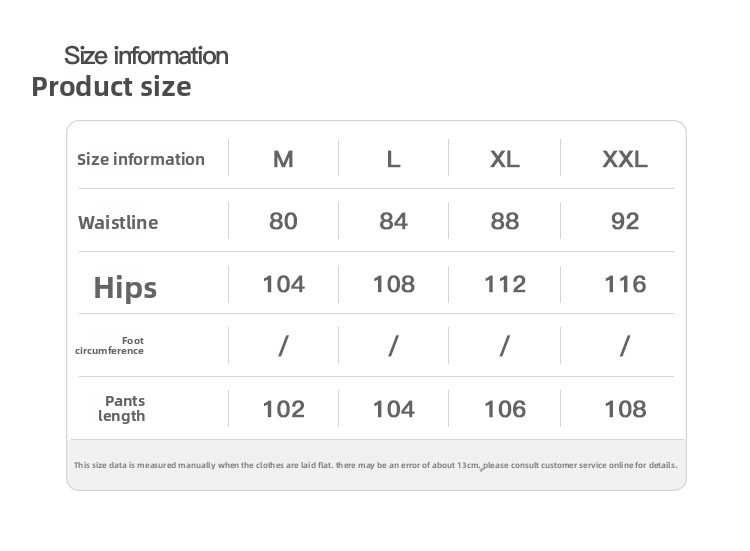Click the Foot circumference row label

110,346
